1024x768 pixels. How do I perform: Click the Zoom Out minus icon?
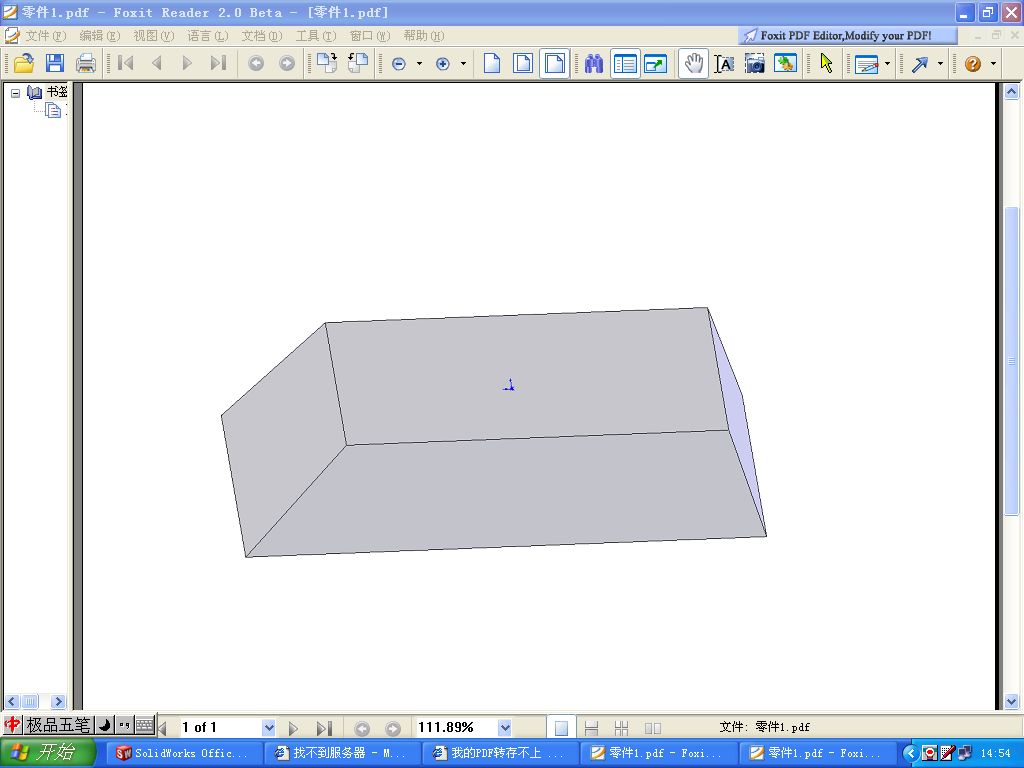[x=399, y=63]
